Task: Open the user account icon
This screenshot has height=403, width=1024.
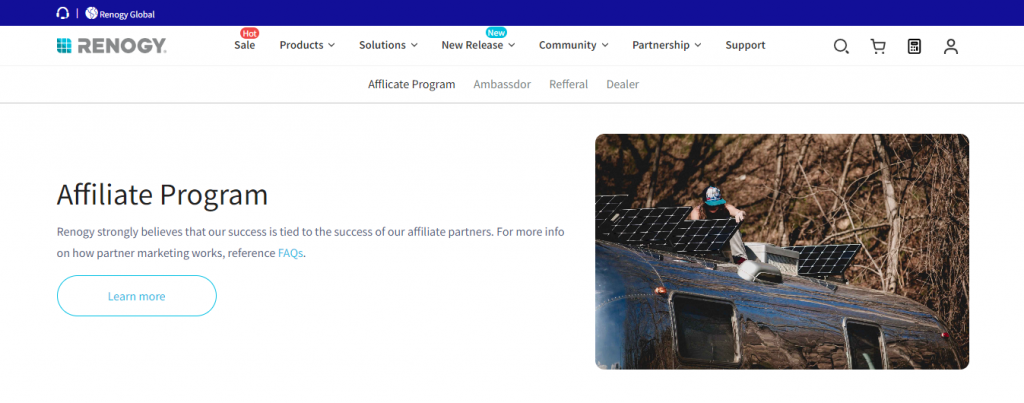Action: [951, 46]
